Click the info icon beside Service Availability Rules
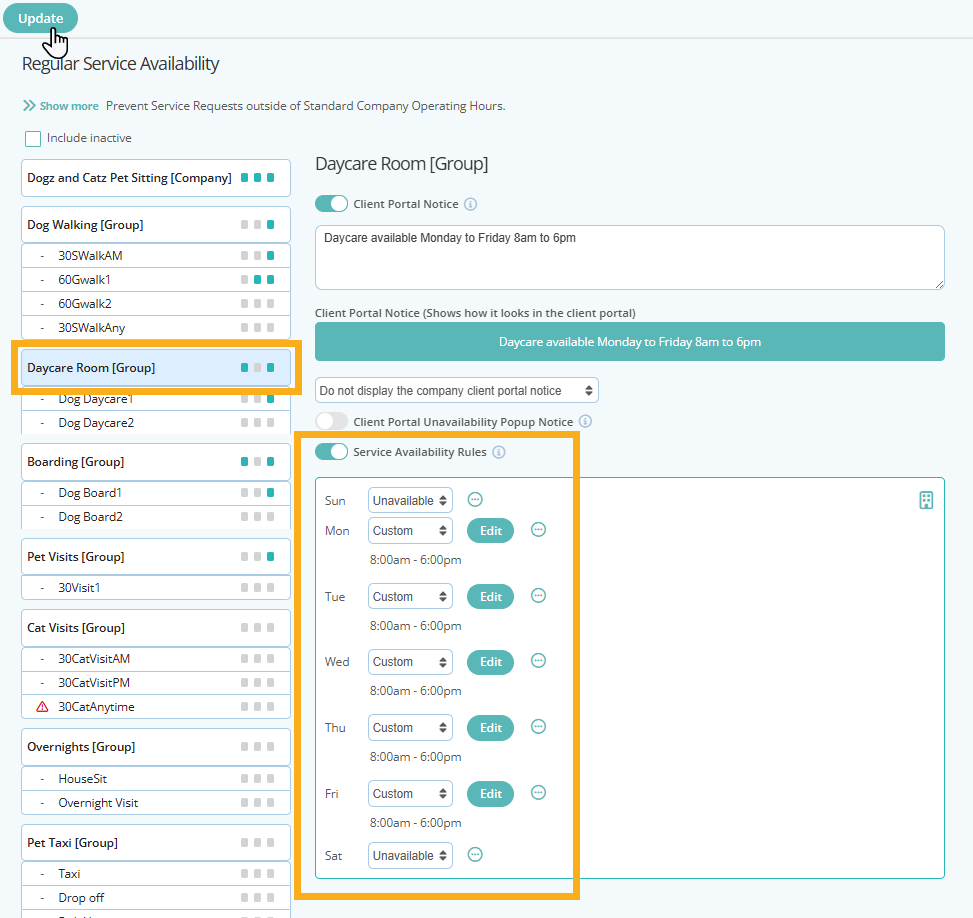Image resolution: width=973 pixels, height=918 pixels. click(497, 451)
